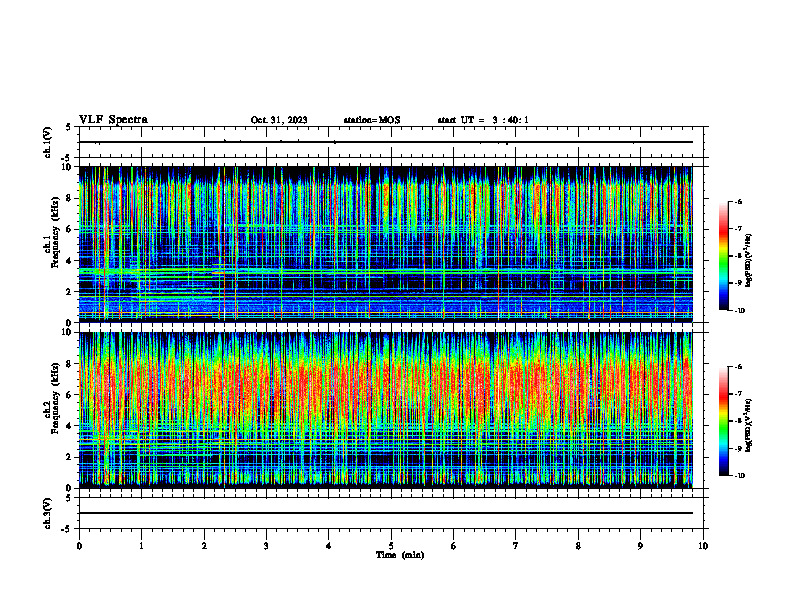Click the "ch.3(V)" waveform axis label

tap(48, 513)
